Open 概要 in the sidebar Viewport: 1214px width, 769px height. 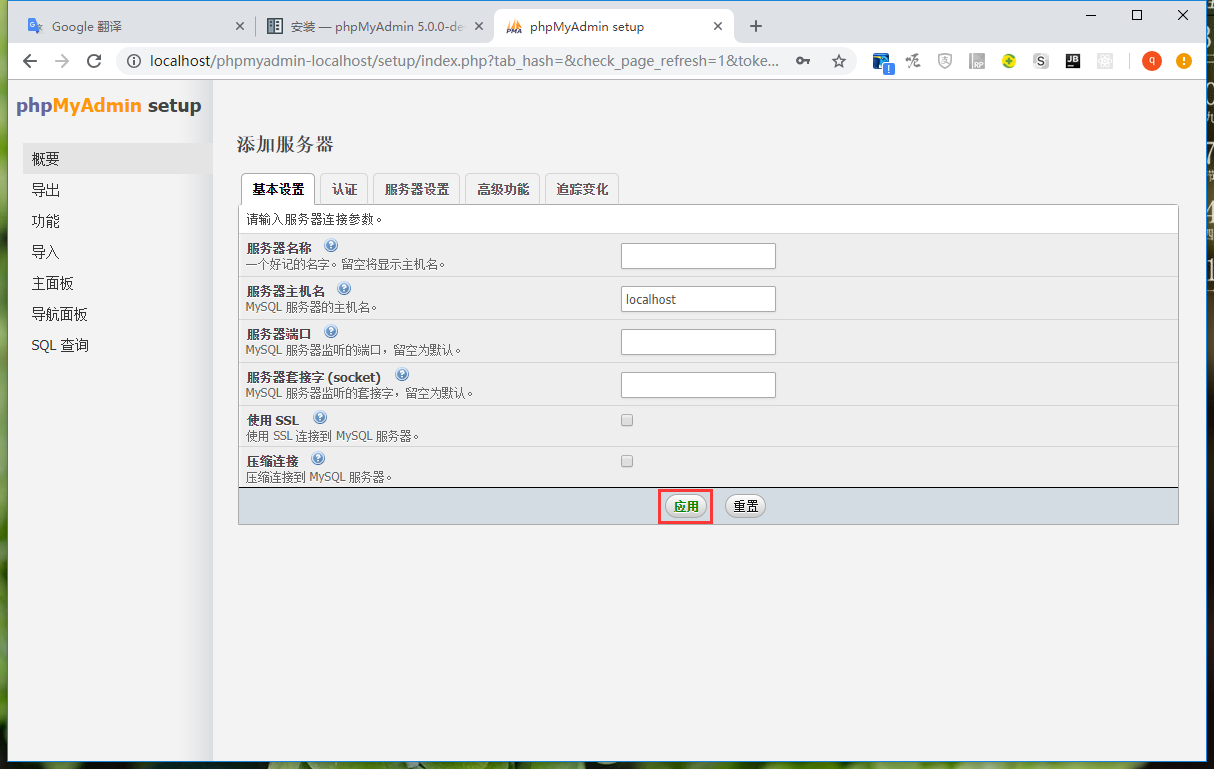point(118,159)
